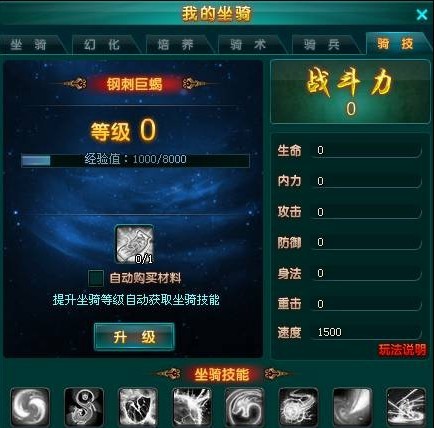Select the swirl vortex mount skill icon
This screenshot has height=428, width=434.
30,407
